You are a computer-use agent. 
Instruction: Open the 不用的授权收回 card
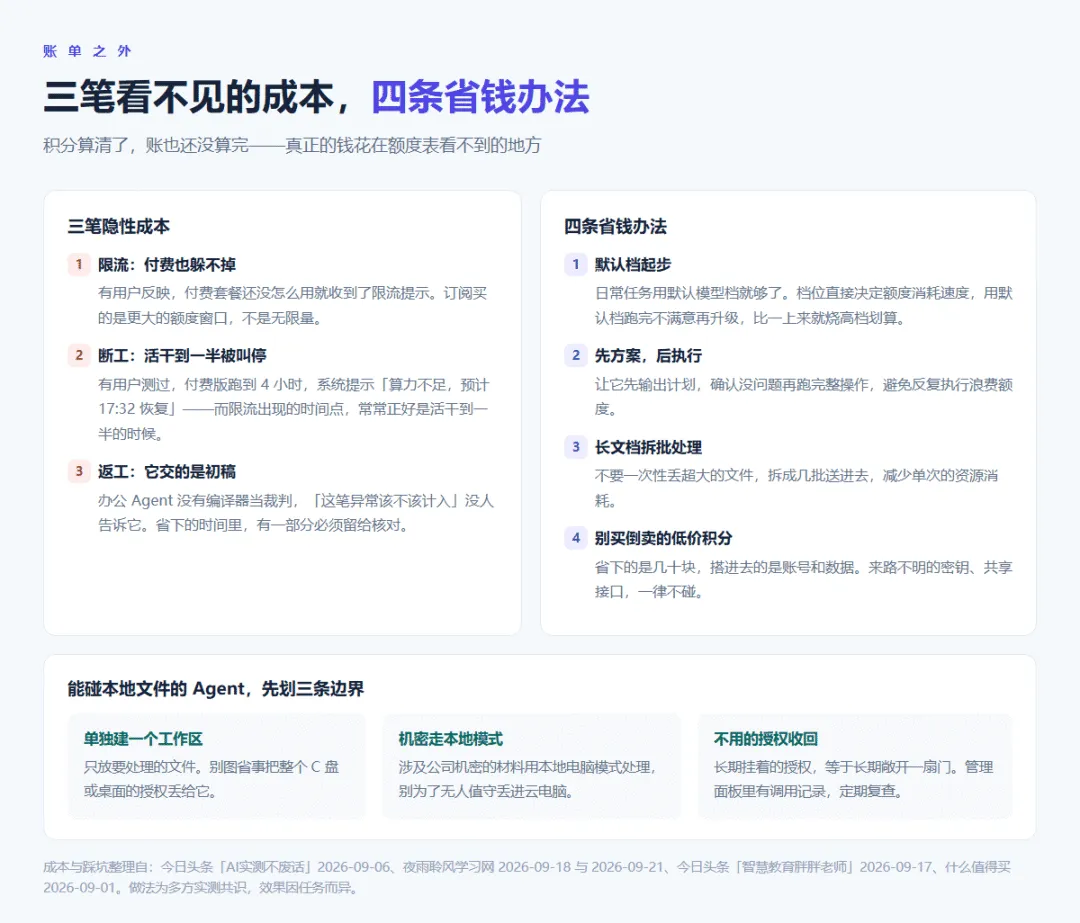pyautogui.click(x=855, y=766)
